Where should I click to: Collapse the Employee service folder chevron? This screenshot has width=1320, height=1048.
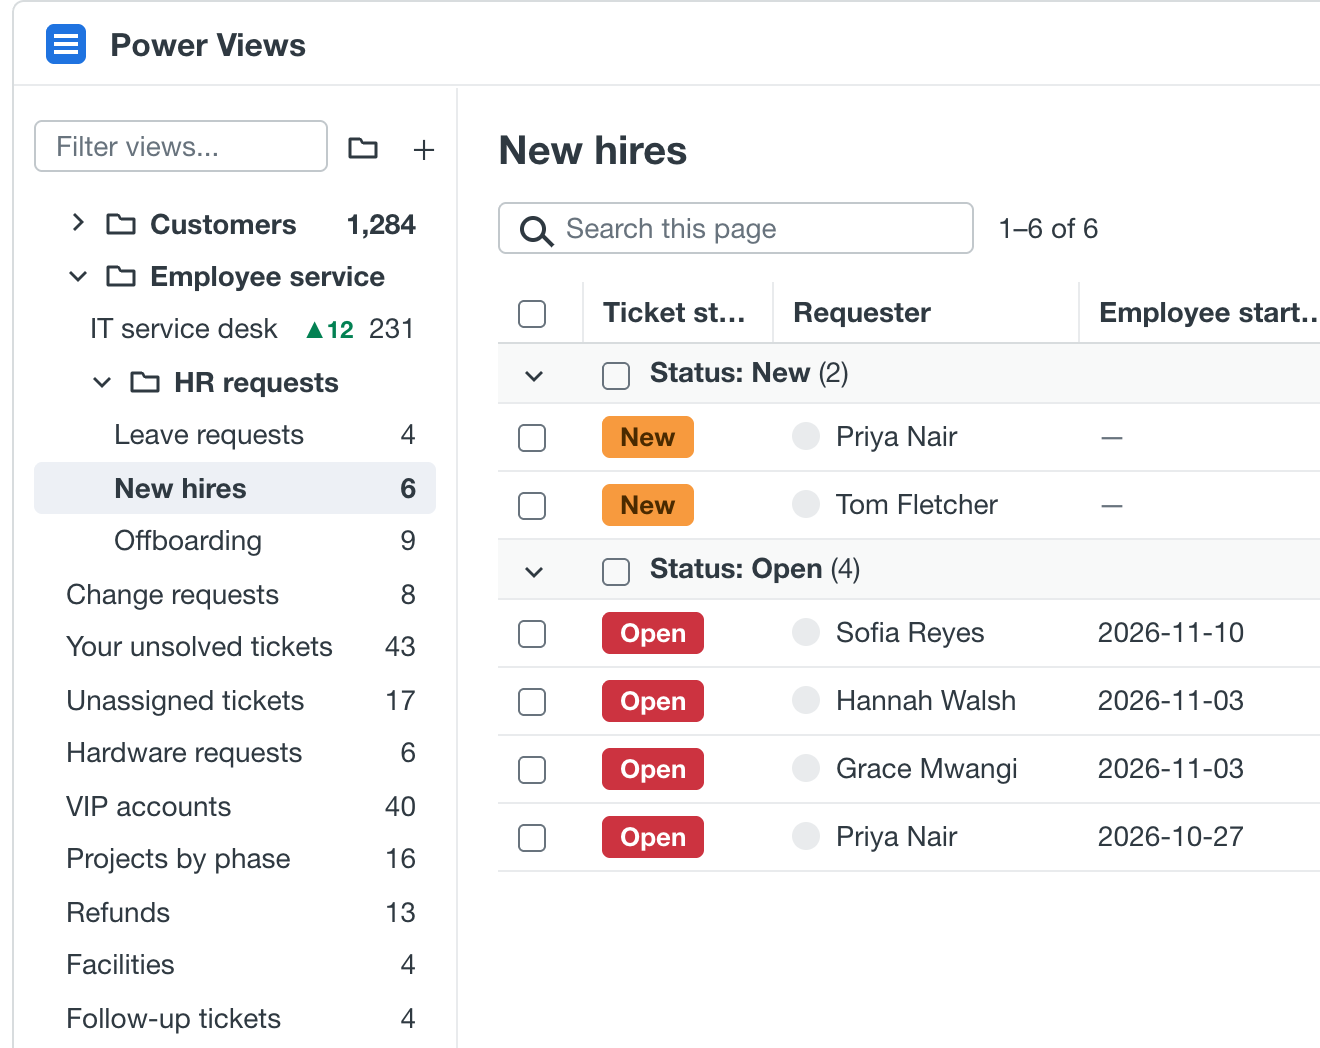(78, 276)
